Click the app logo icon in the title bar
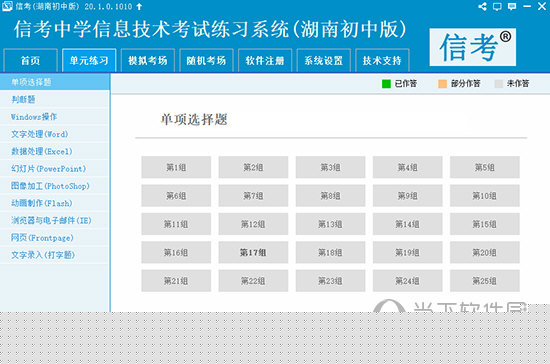 pyautogui.click(x=7, y=6)
